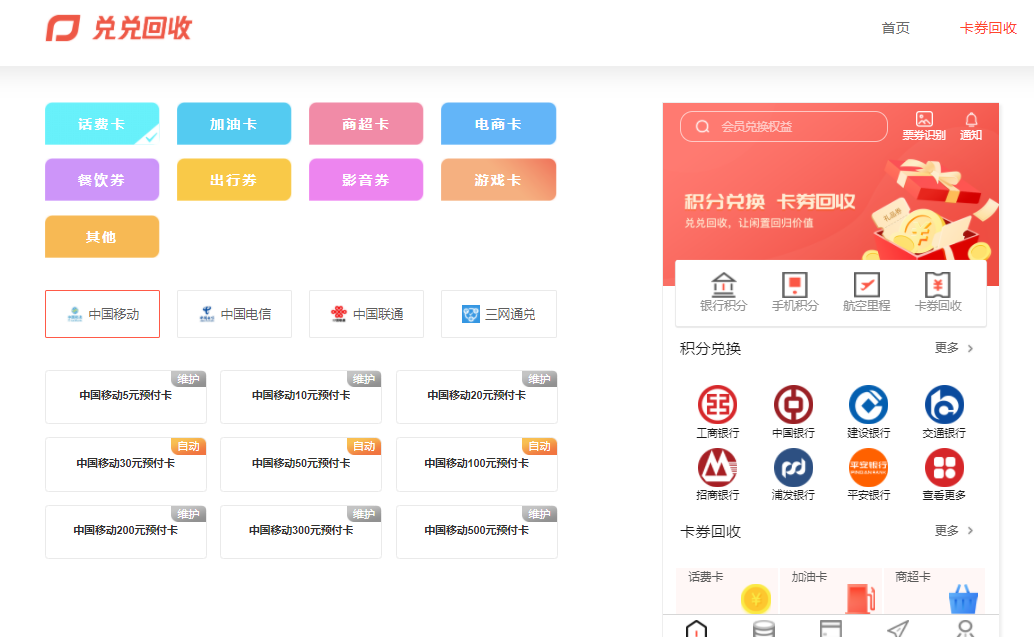The width and height of the screenshot is (1034, 637).
Task: Choose the 游戏卡 category button
Action: (x=499, y=179)
